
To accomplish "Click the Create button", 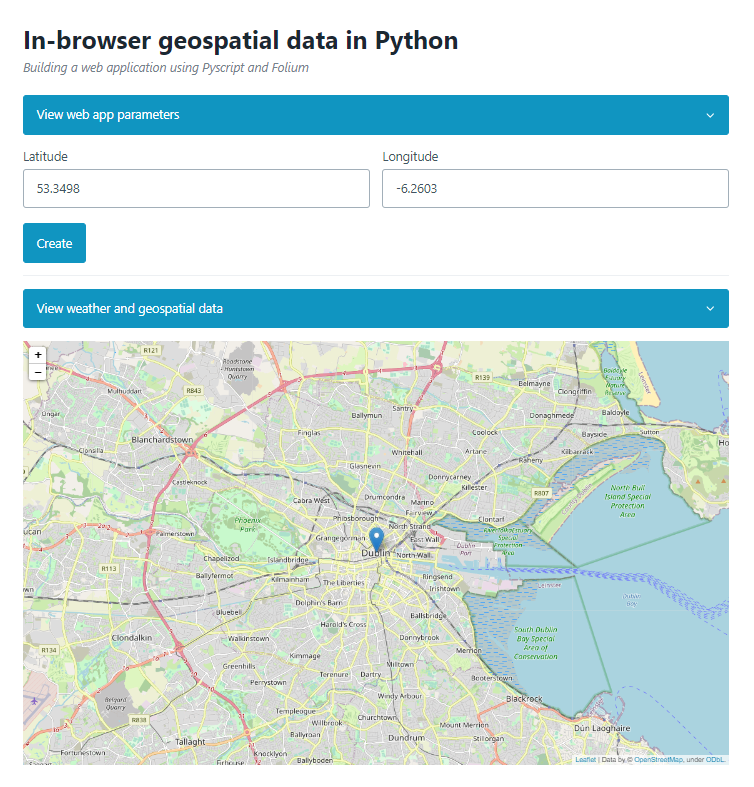I will pos(54,243).
